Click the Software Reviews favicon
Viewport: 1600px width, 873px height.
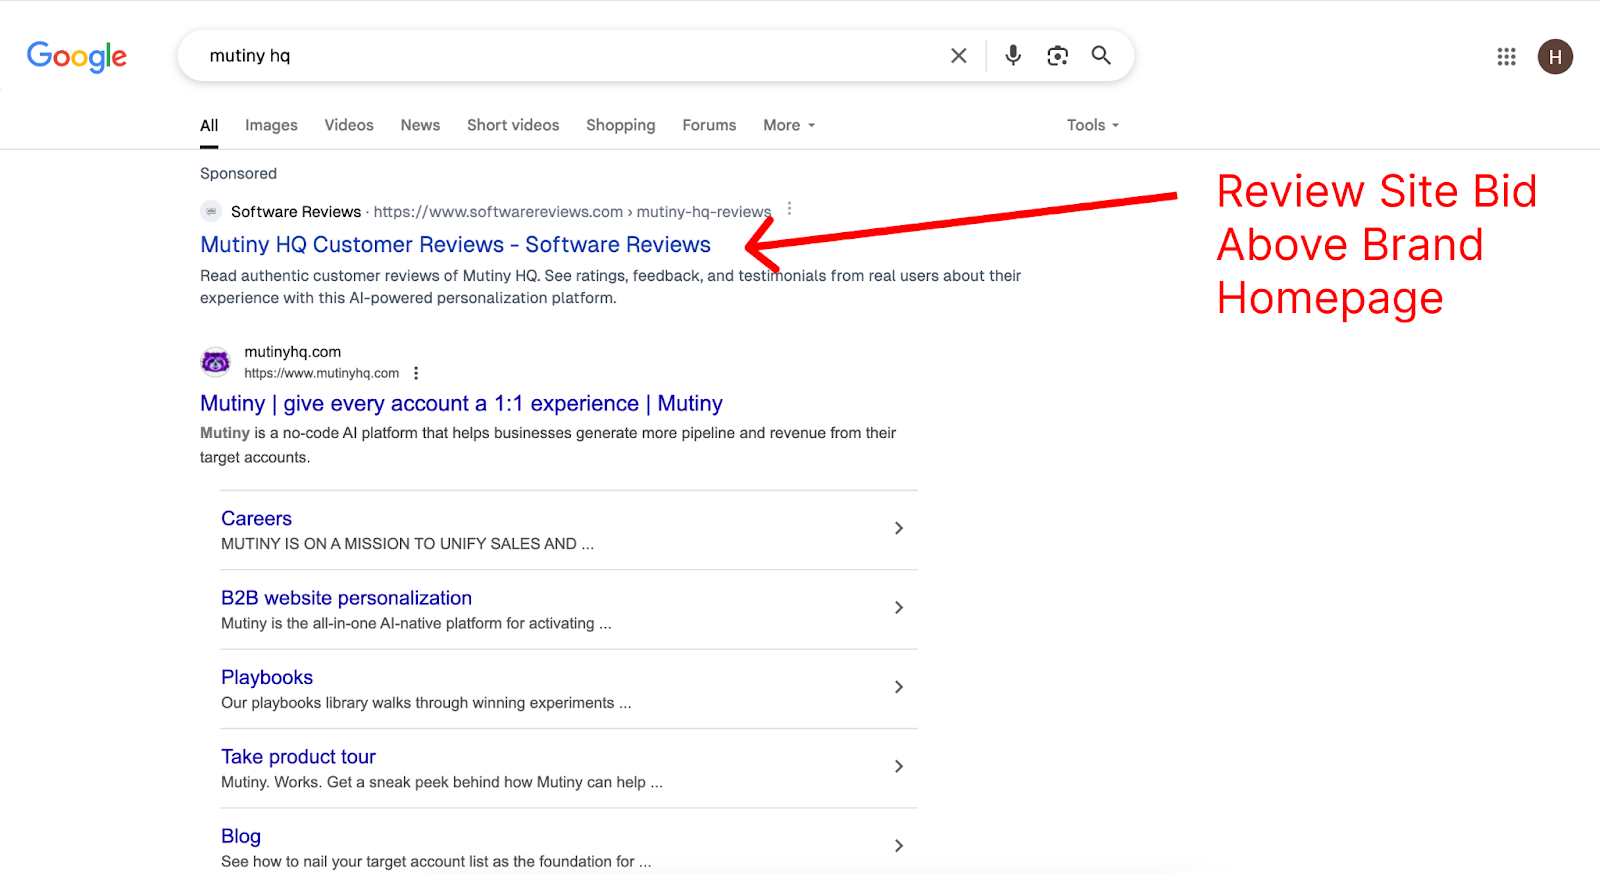(x=211, y=211)
